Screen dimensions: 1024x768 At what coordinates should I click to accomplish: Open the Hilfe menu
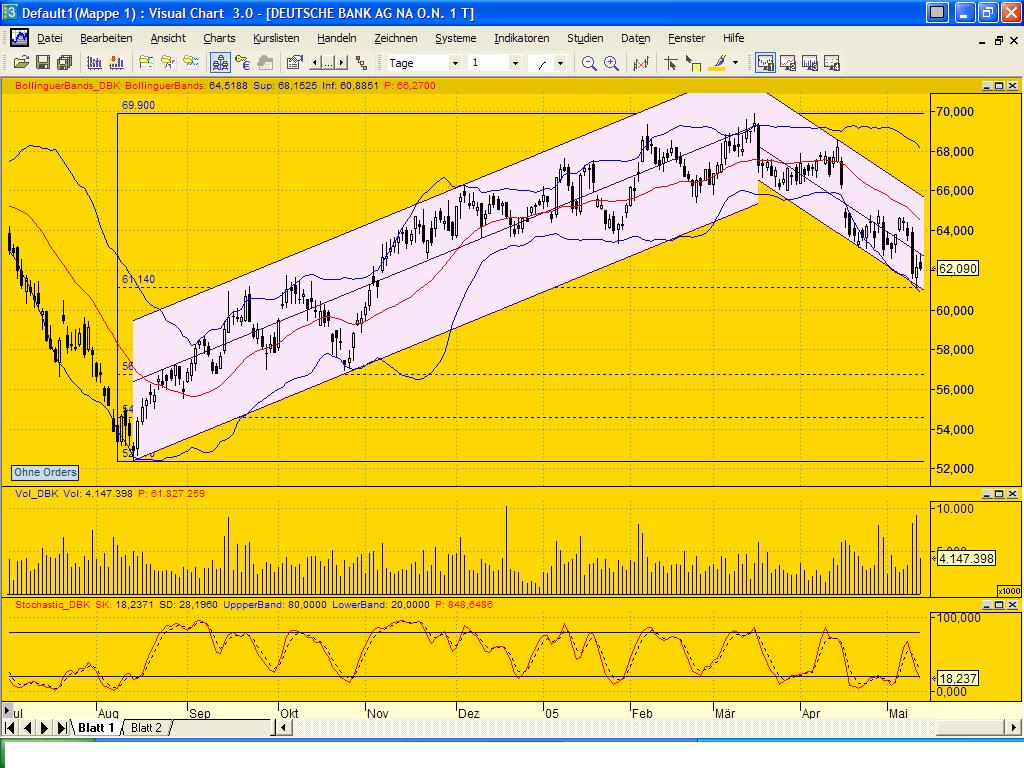(733, 38)
